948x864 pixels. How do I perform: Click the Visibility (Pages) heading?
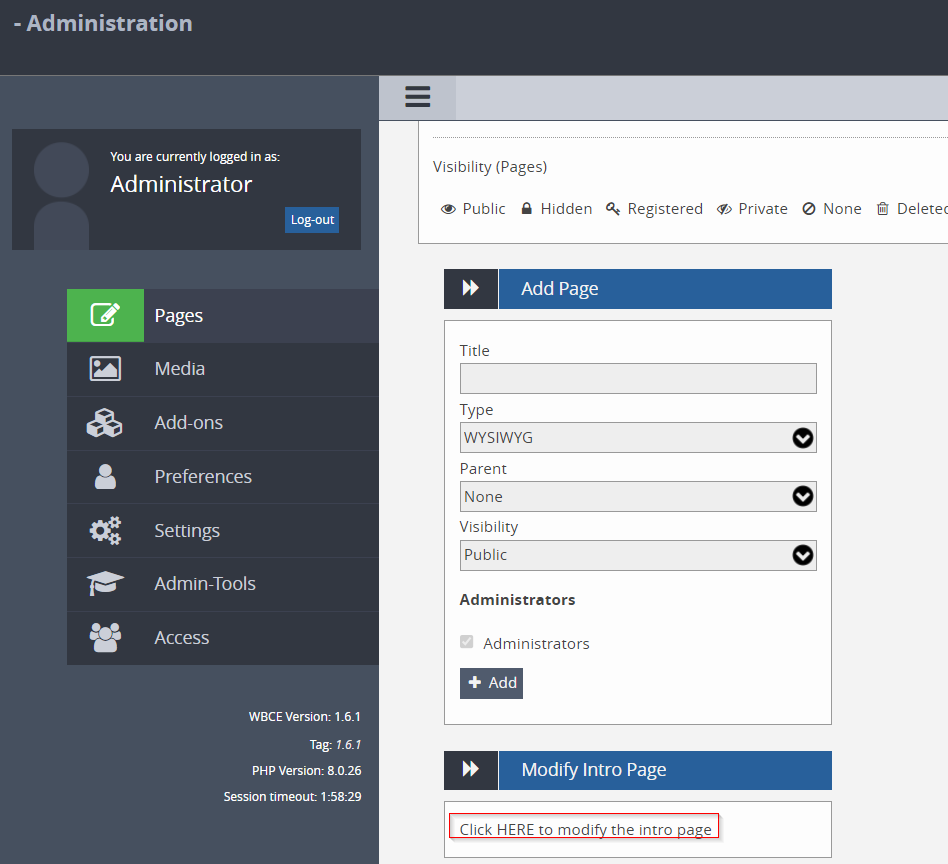pos(490,167)
